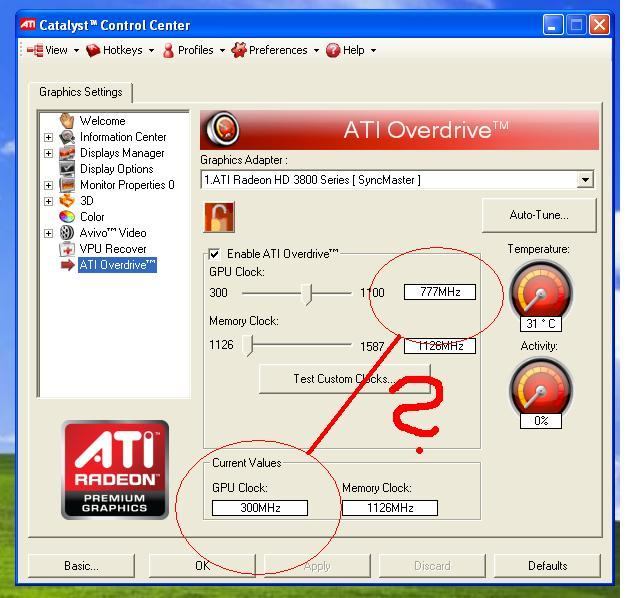Screen dimensions: 640x598
Task: Click the Monitor Properties 0 icon
Action: tap(67, 185)
